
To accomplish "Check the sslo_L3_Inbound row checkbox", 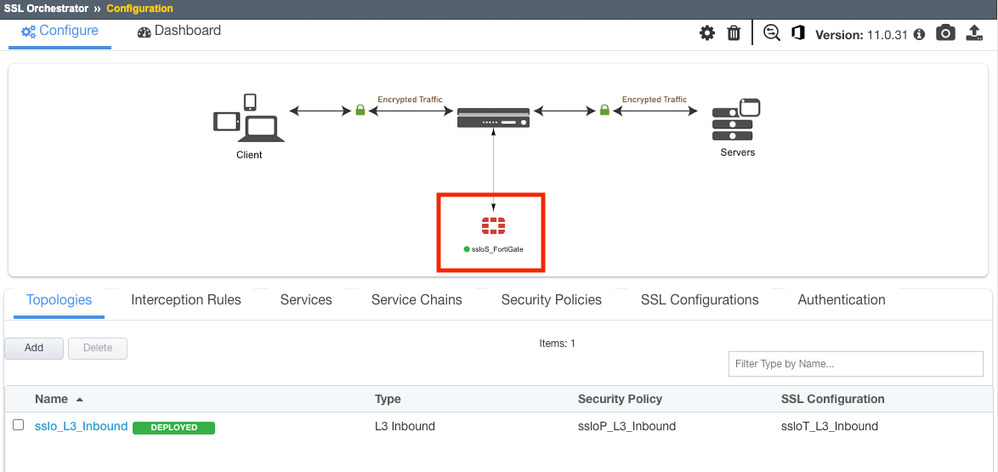I will click(x=18, y=425).
